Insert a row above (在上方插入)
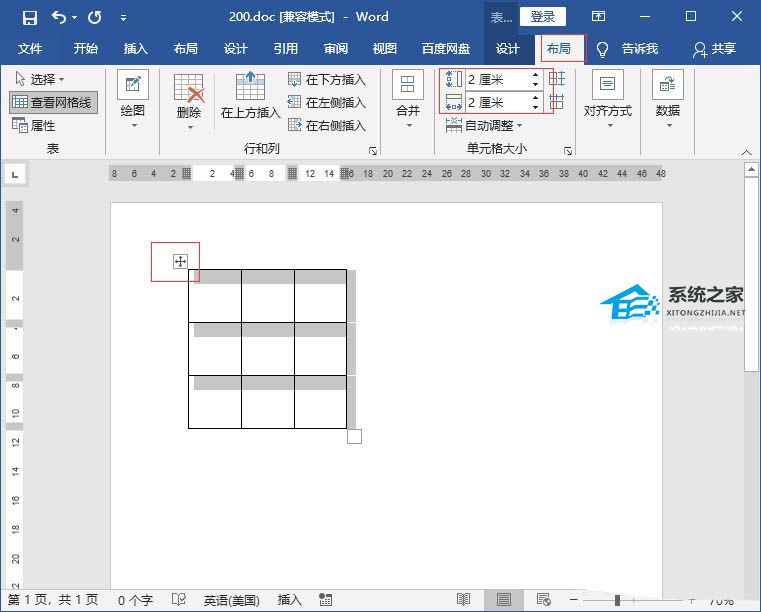The height and width of the screenshot is (612, 761). (x=250, y=97)
